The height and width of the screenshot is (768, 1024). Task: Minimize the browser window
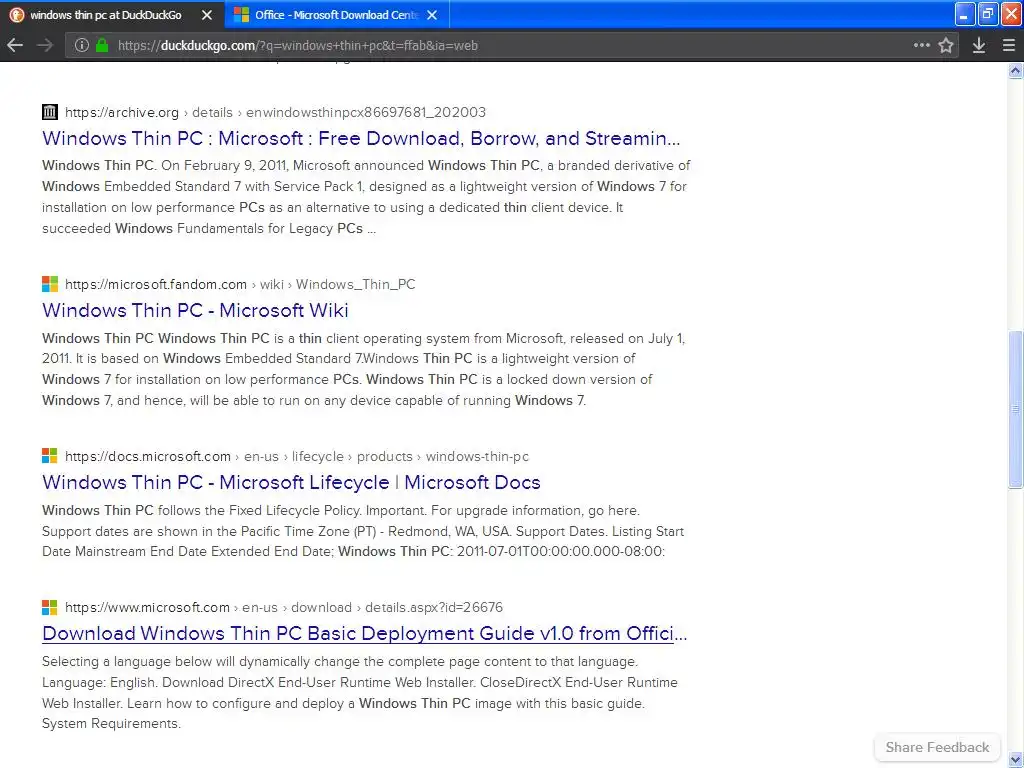pyautogui.click(x=964, y=14)
